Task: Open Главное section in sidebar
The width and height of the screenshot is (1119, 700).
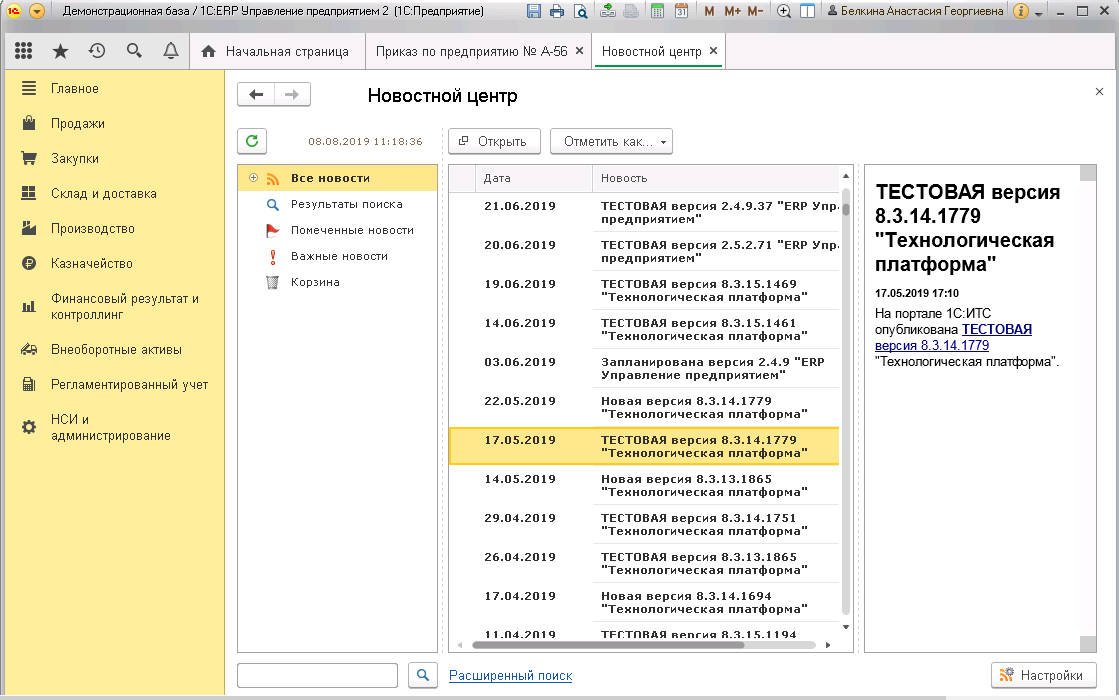Action: click(x=74, y=88)
